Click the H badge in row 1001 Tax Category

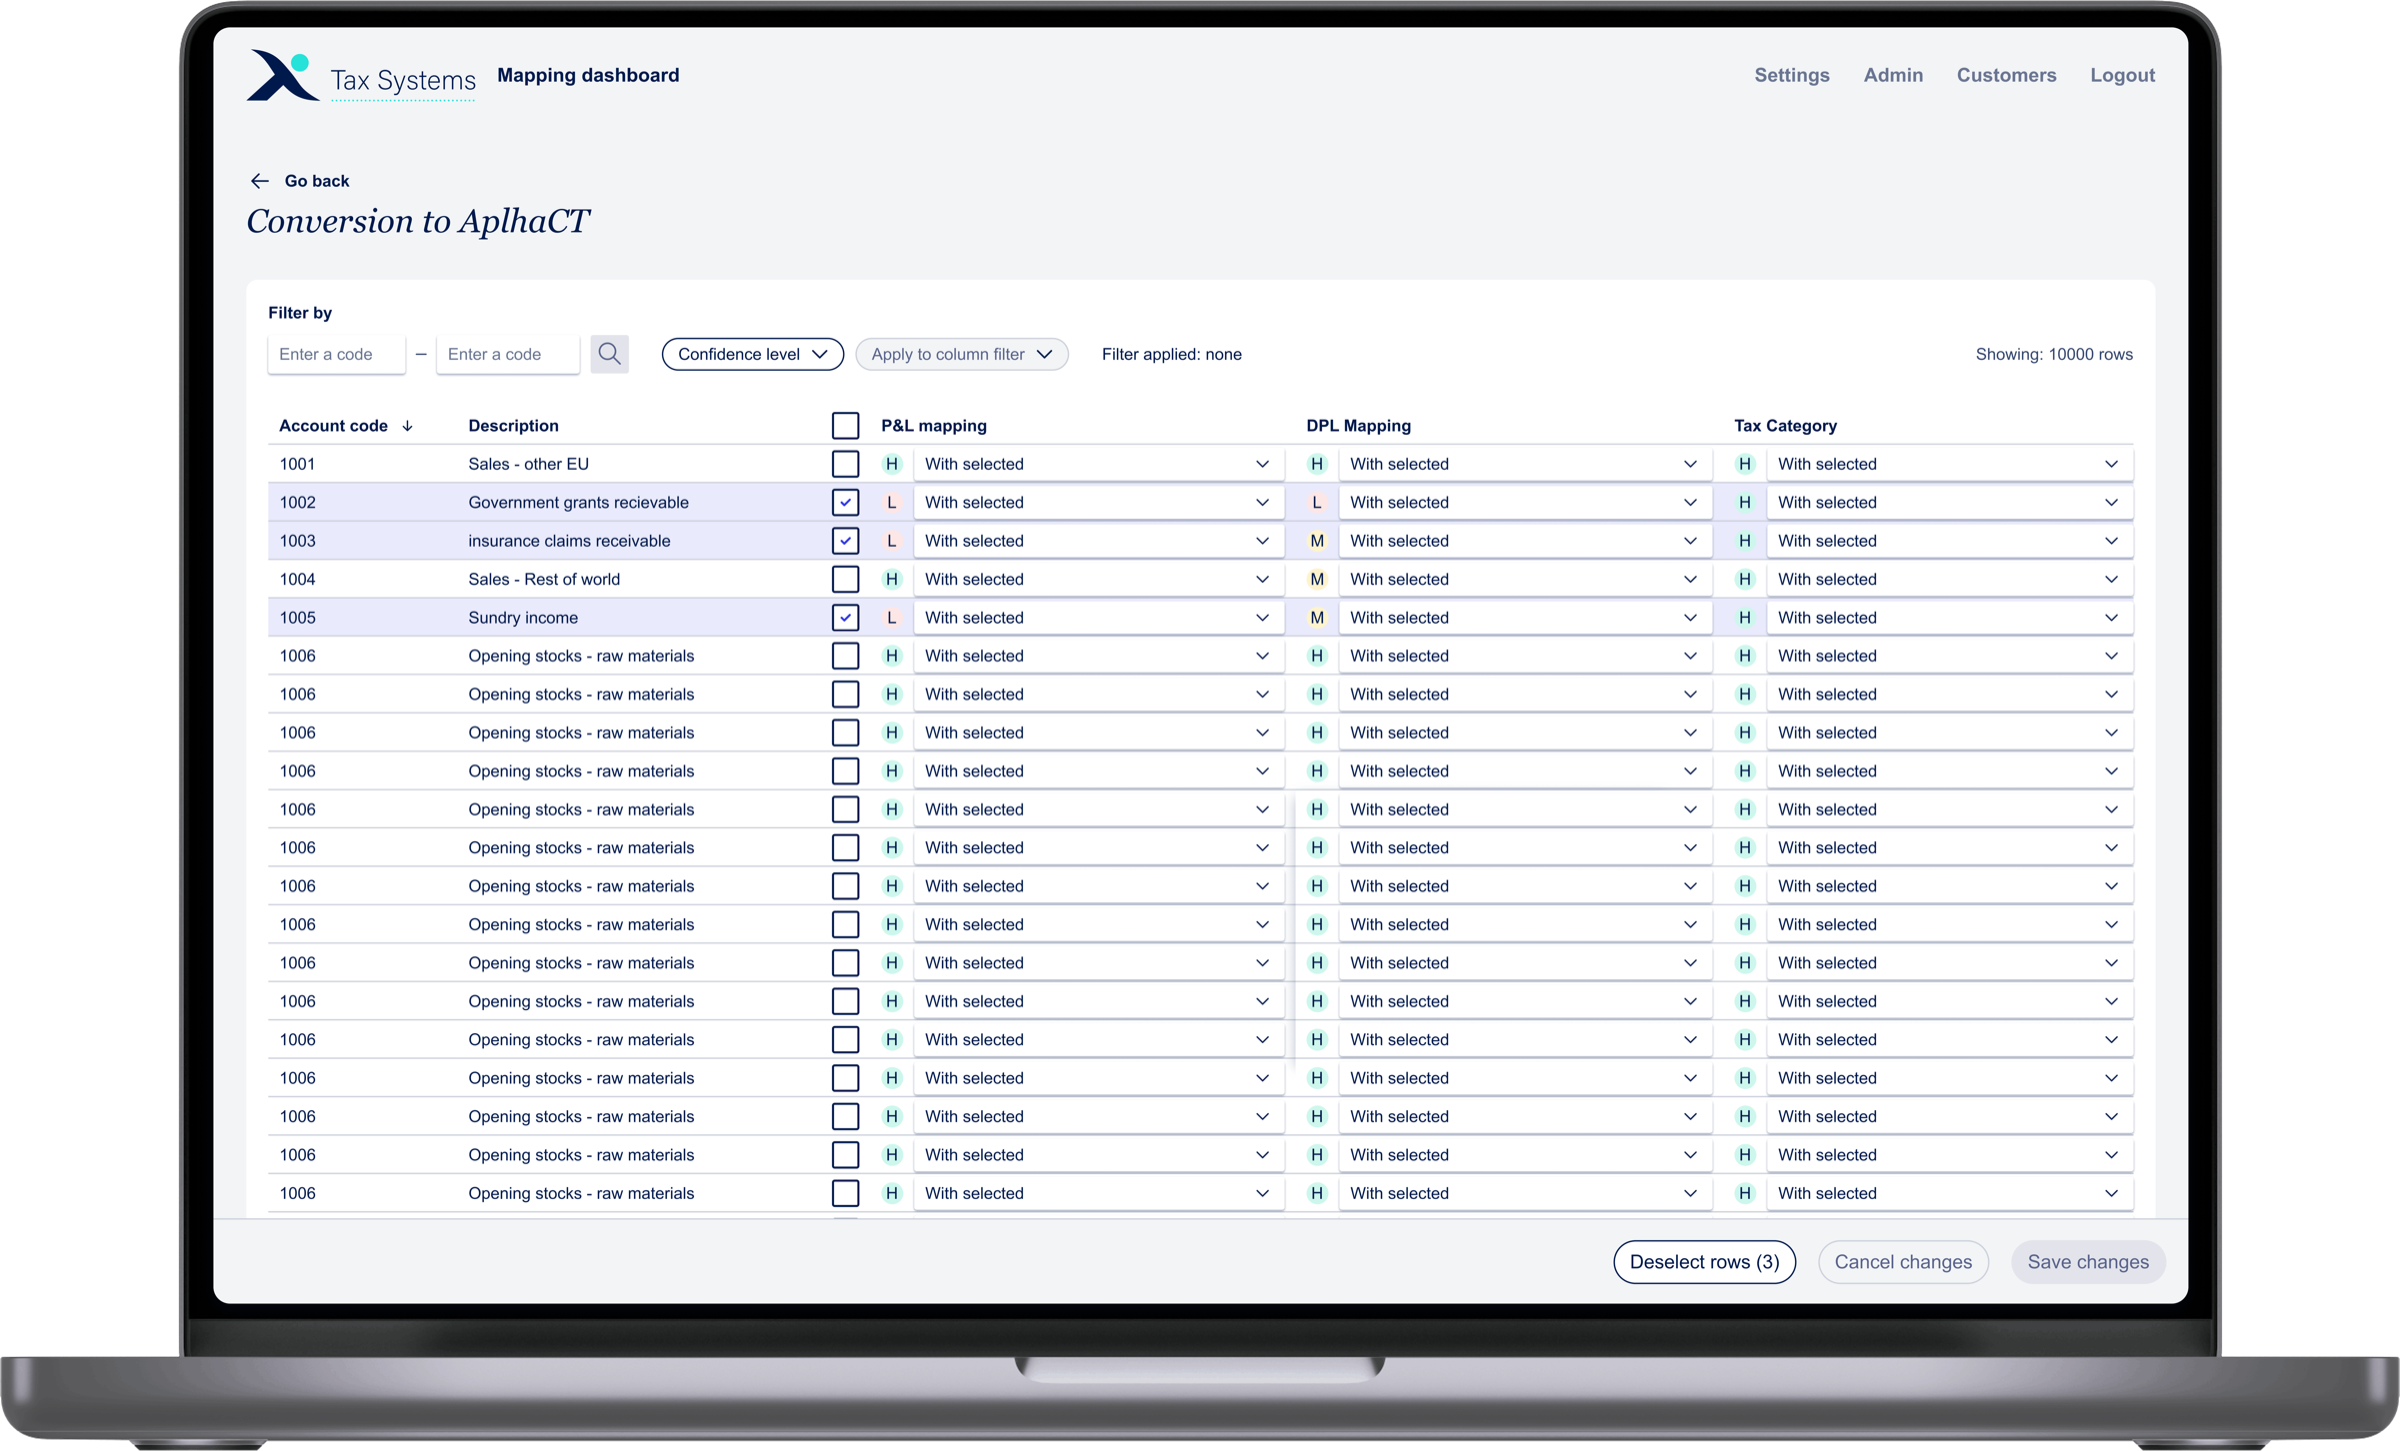(1745, 464)
